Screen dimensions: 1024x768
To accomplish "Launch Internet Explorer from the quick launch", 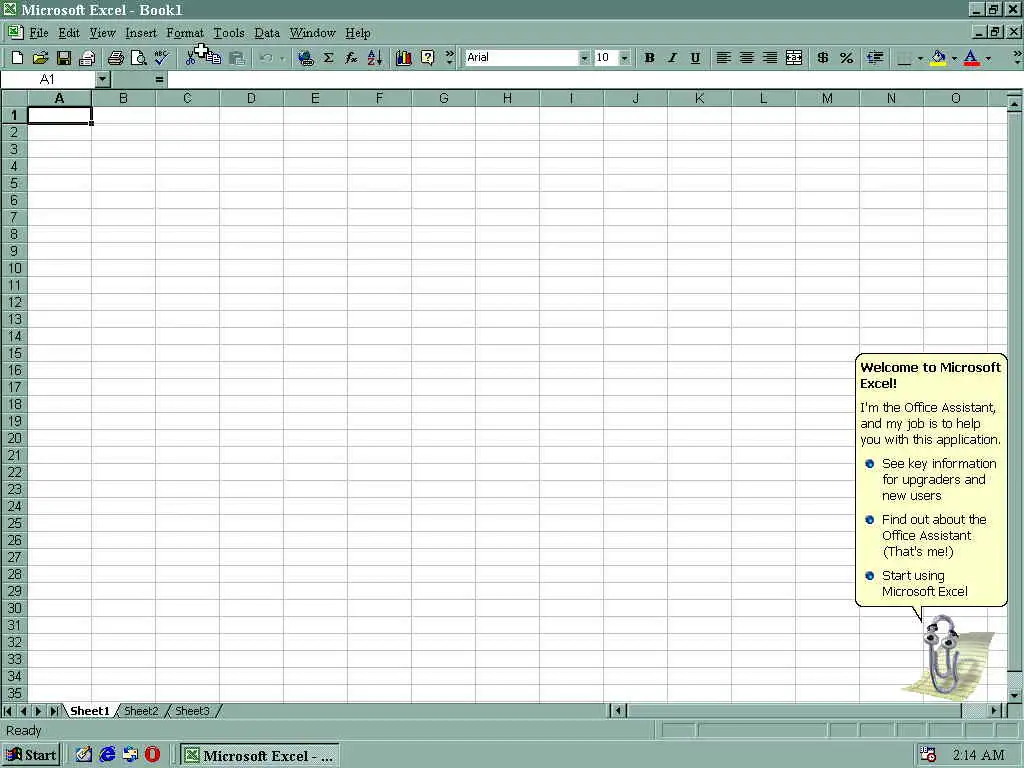I will pos(107,754).
